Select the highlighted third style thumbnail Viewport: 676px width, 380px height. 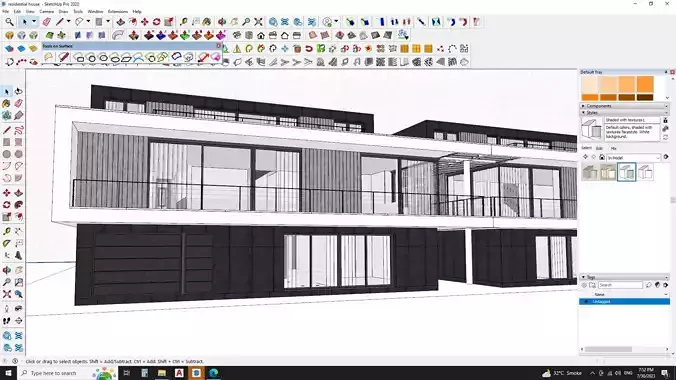pos(626,172)
